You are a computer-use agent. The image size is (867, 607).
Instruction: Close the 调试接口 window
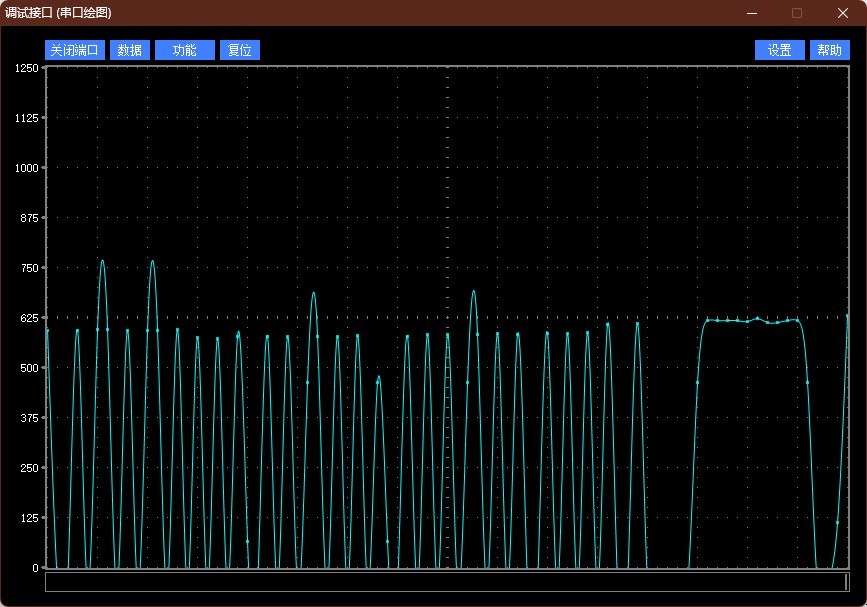tap(842, 13)
